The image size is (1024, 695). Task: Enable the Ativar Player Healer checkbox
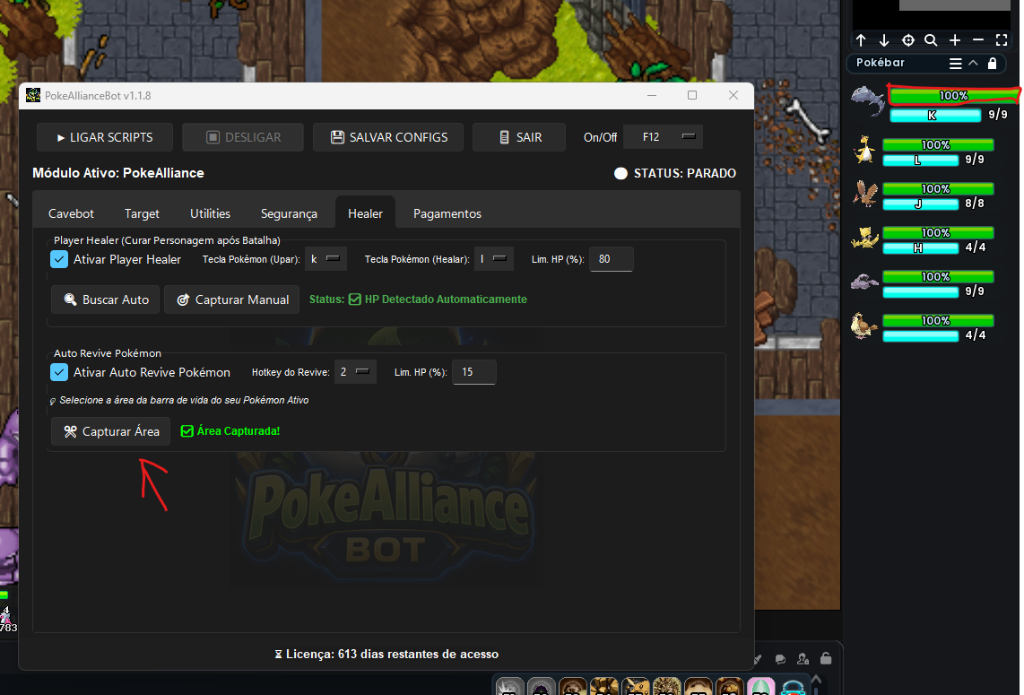[59, 259]
